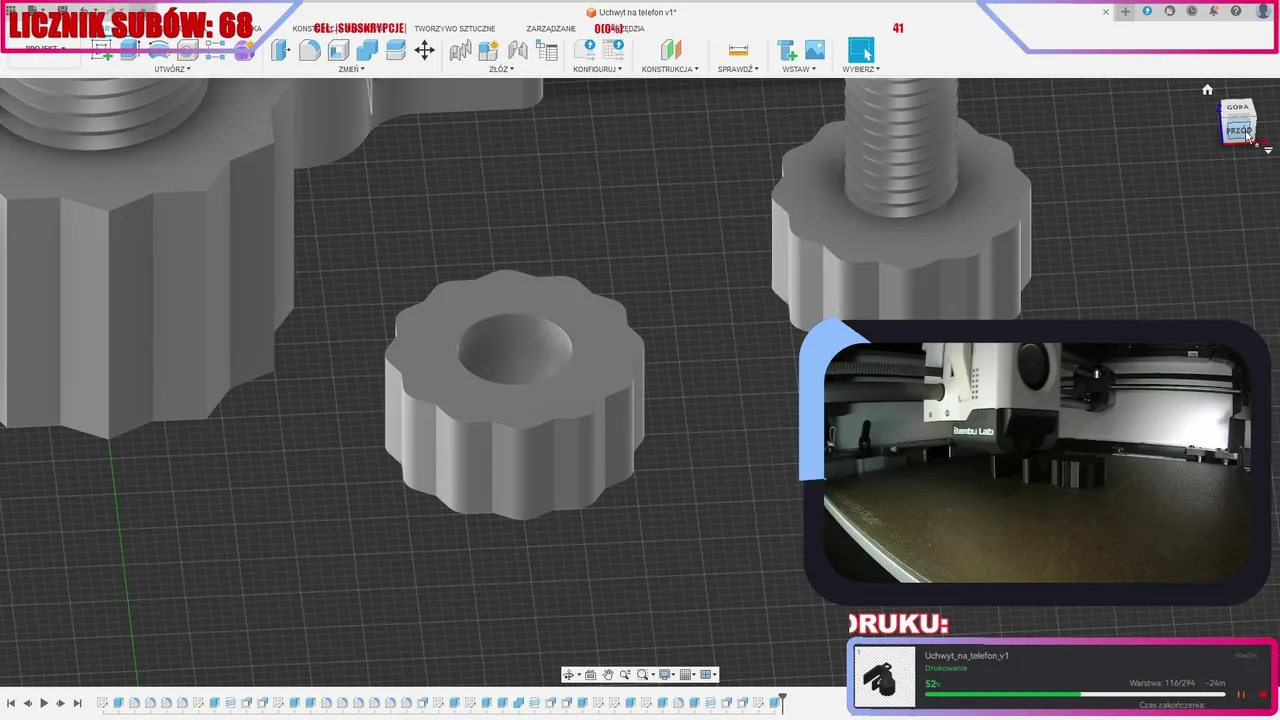
Task: Select the Shell tool
Action: pyautogui.click(x=338, y=50)
